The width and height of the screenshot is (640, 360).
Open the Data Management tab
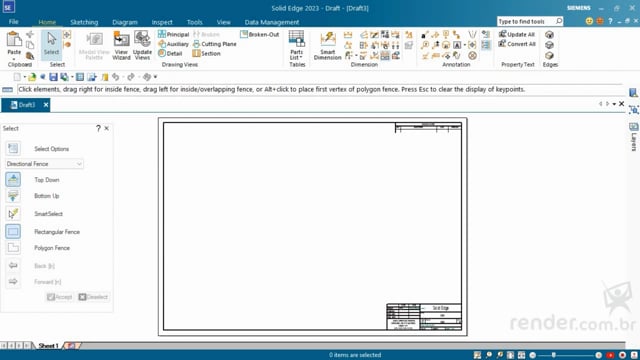(x=272, y=22)
